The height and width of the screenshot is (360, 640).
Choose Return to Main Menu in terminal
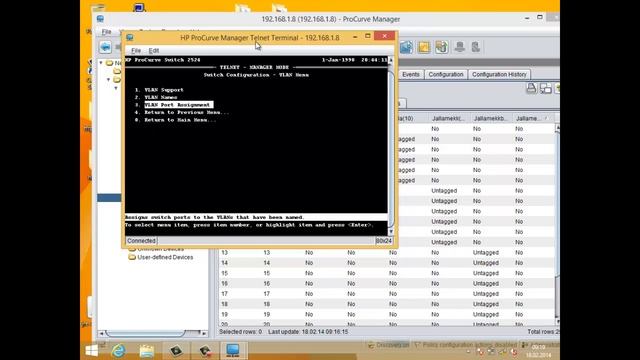180,120
